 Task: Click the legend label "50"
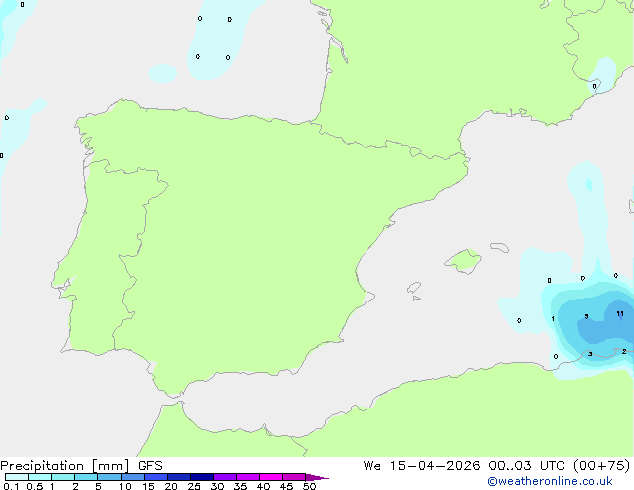pyautogui.click(x=309, y=486)
